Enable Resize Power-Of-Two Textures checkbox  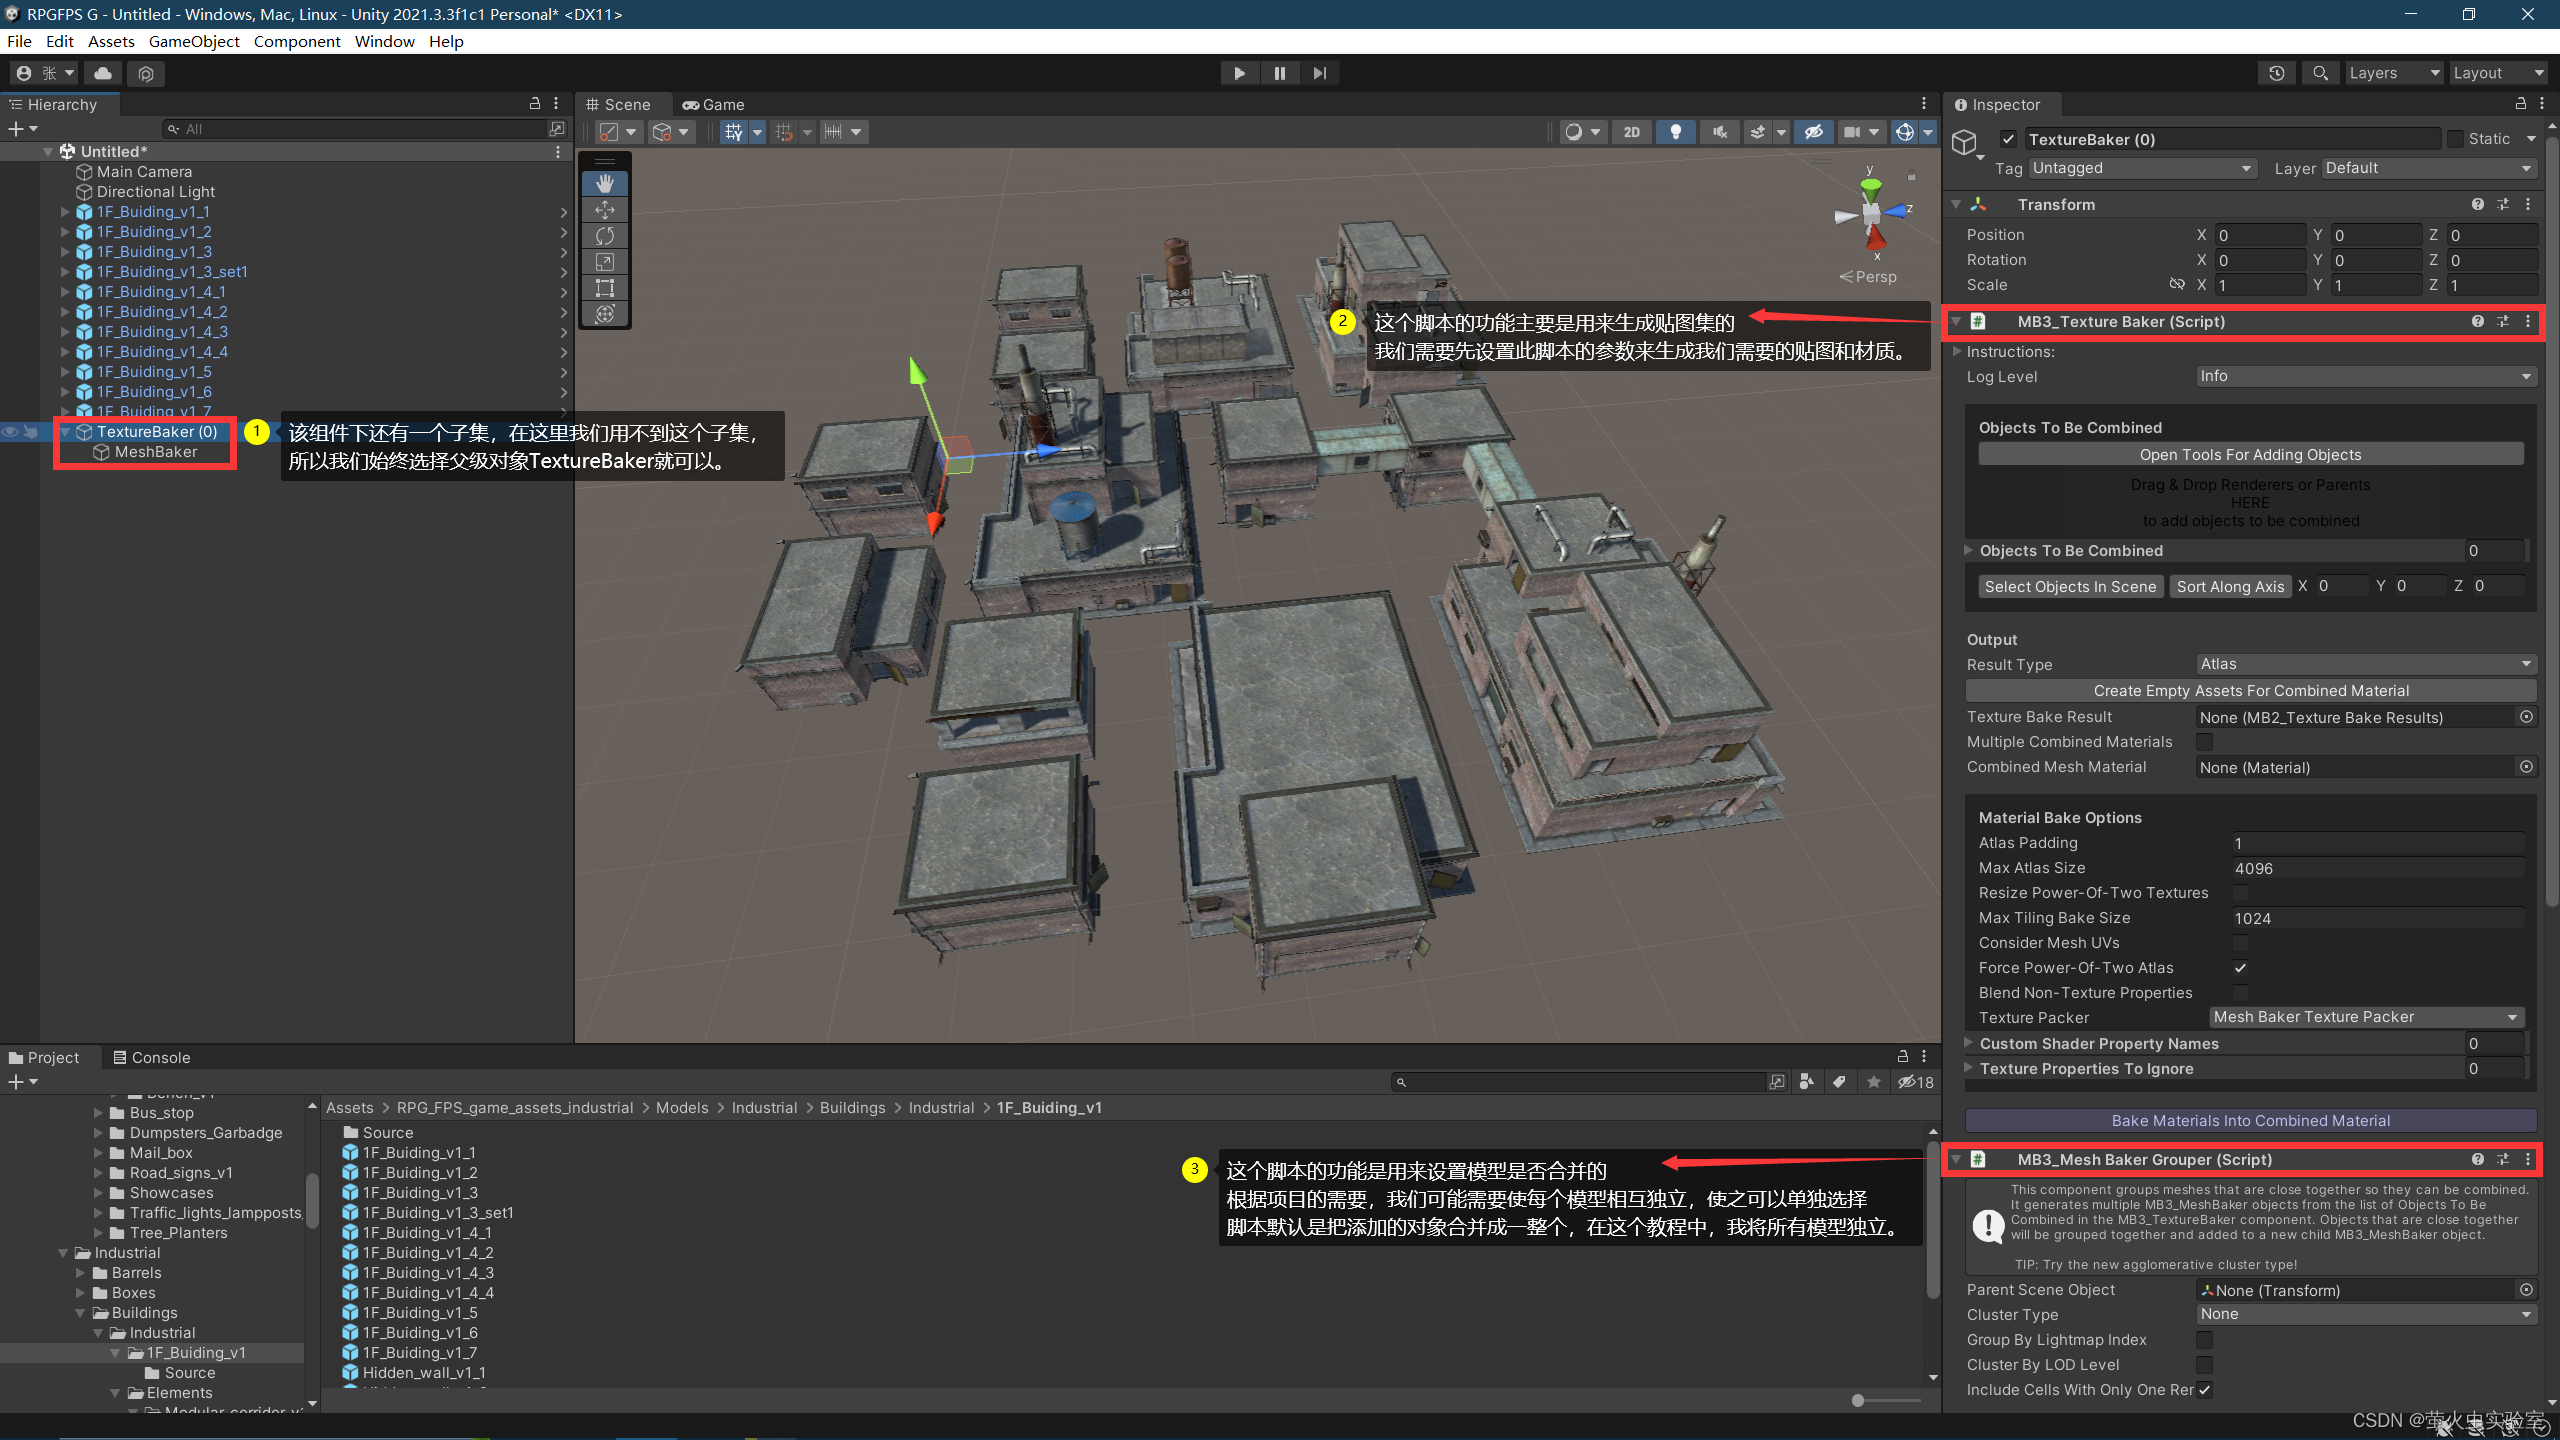pos(2241,893)
